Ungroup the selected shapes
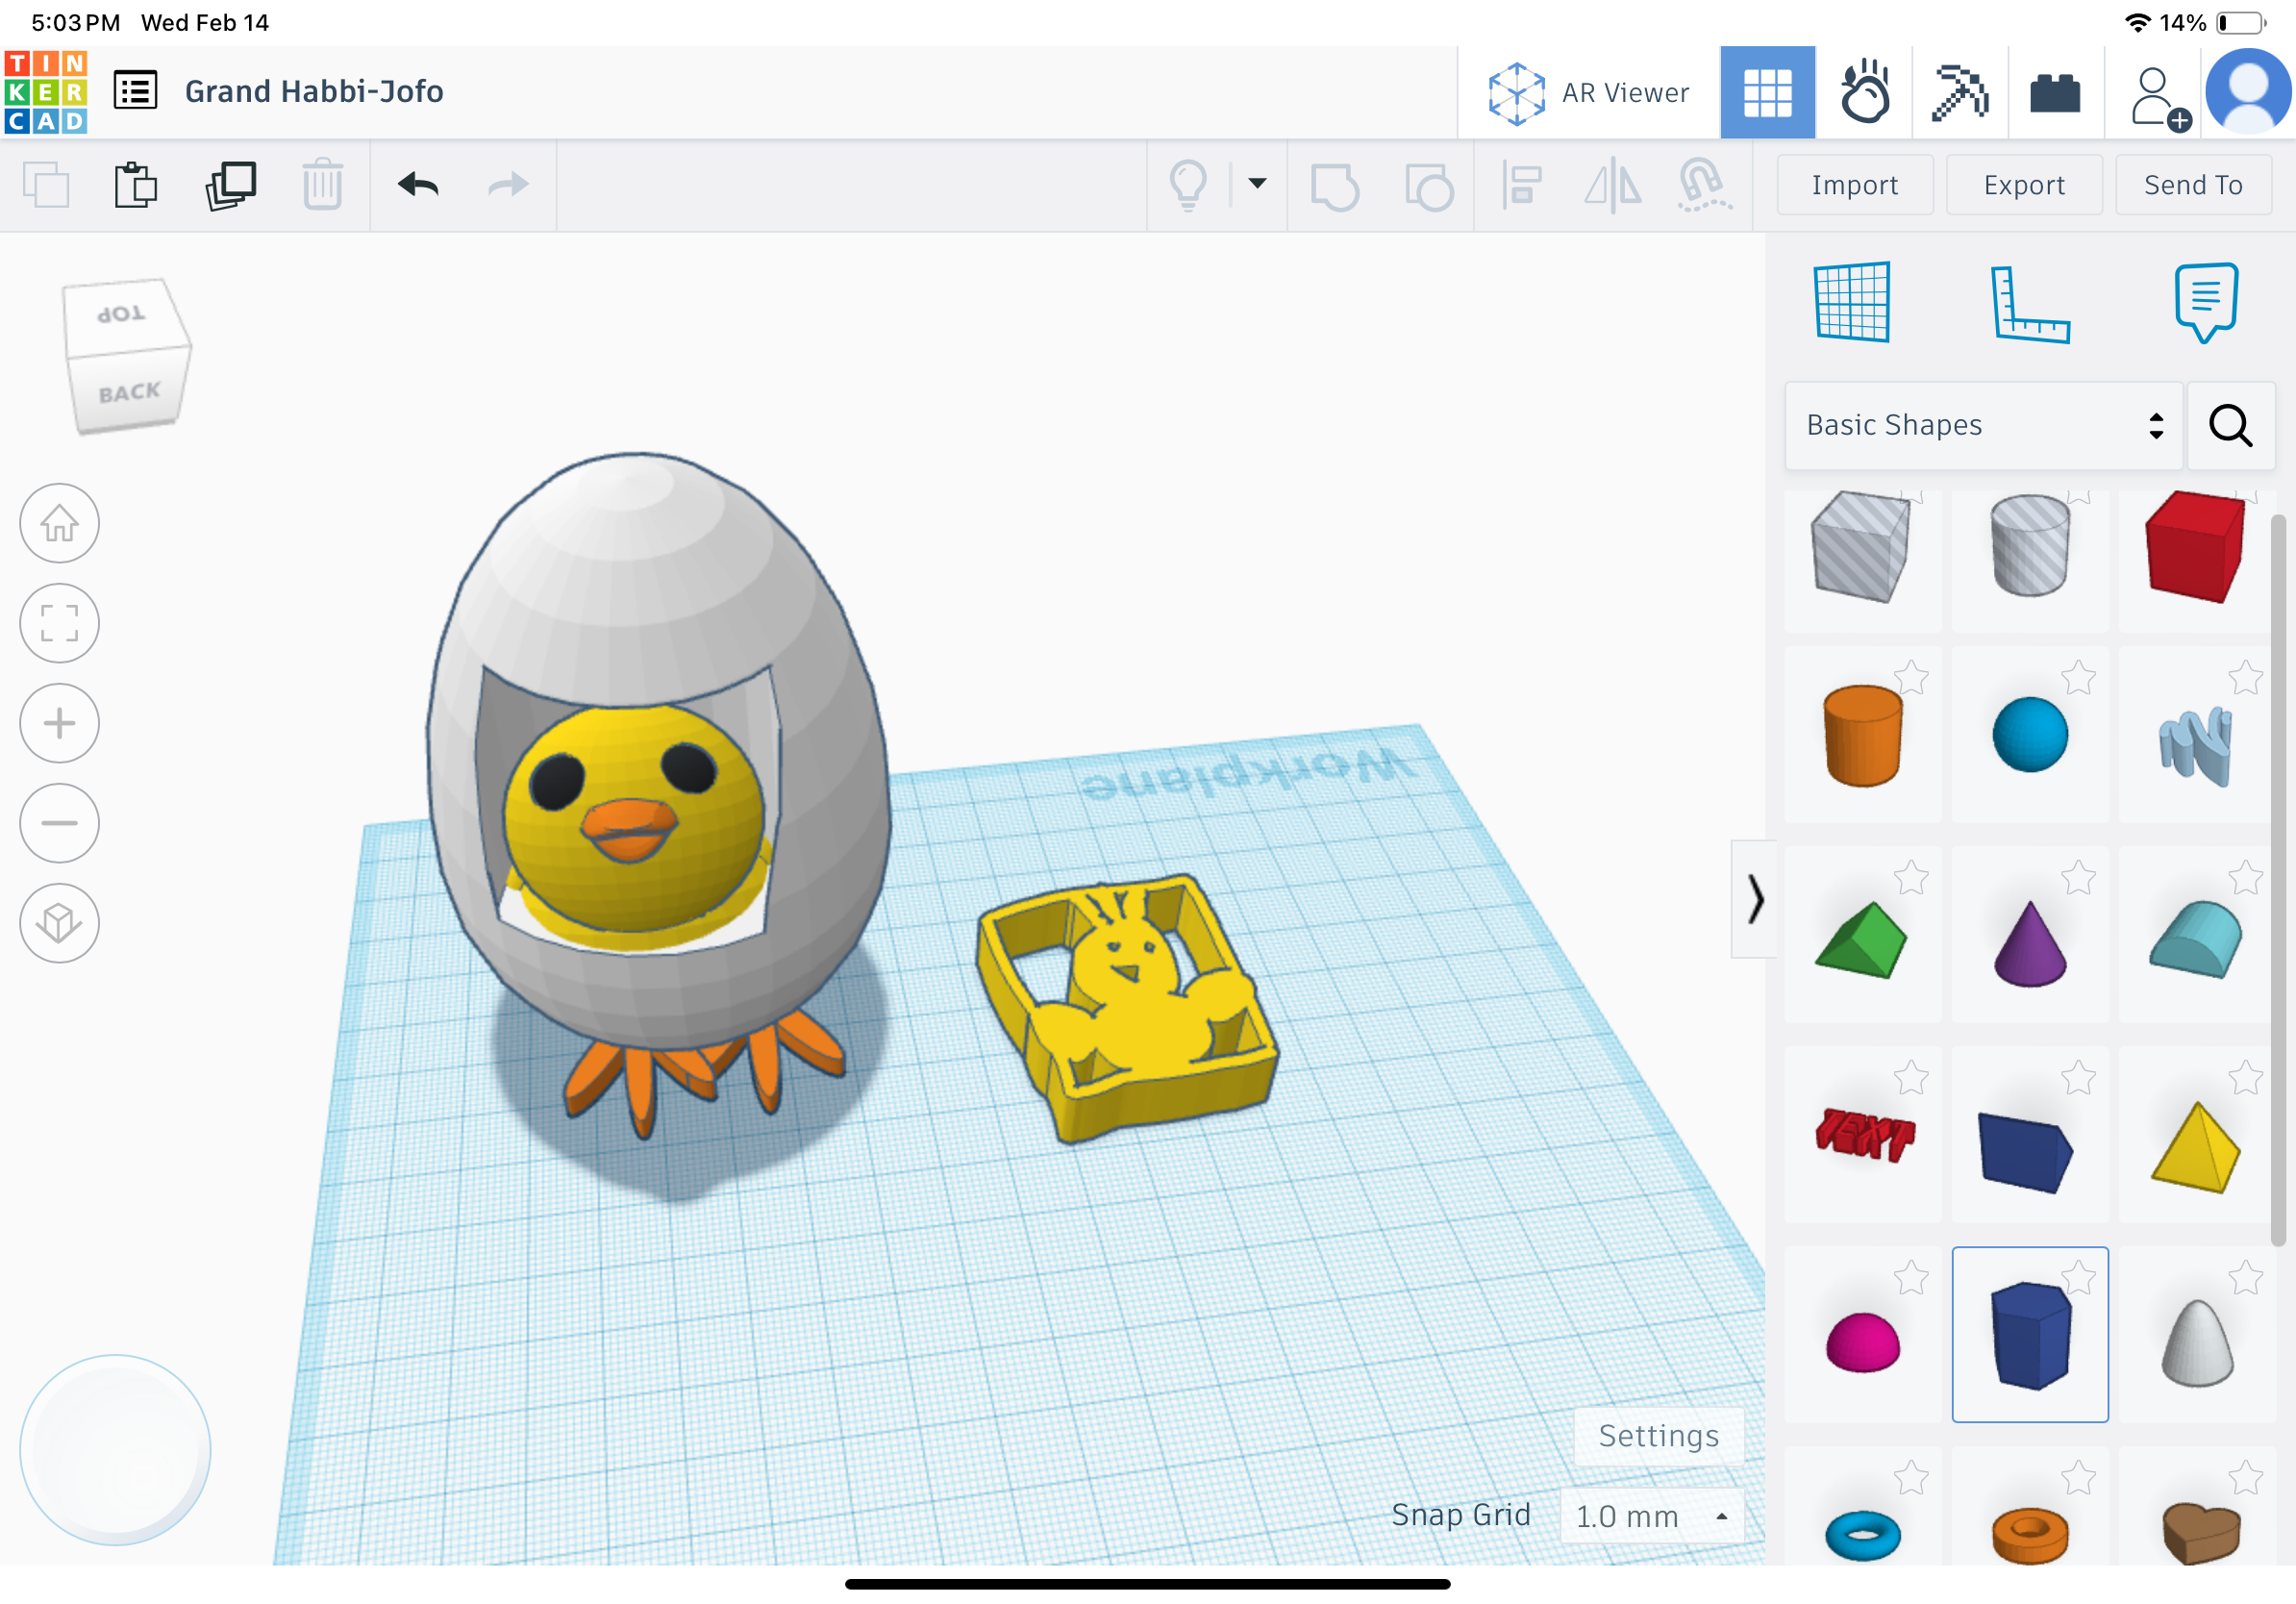 coord(1429,186)
